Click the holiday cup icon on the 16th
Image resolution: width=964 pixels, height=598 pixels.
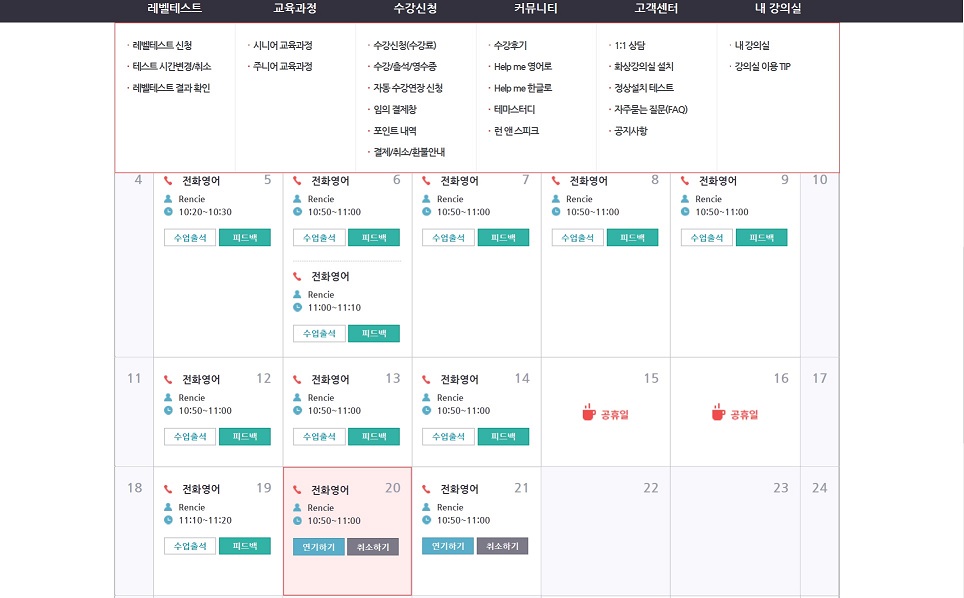(717, 412)
